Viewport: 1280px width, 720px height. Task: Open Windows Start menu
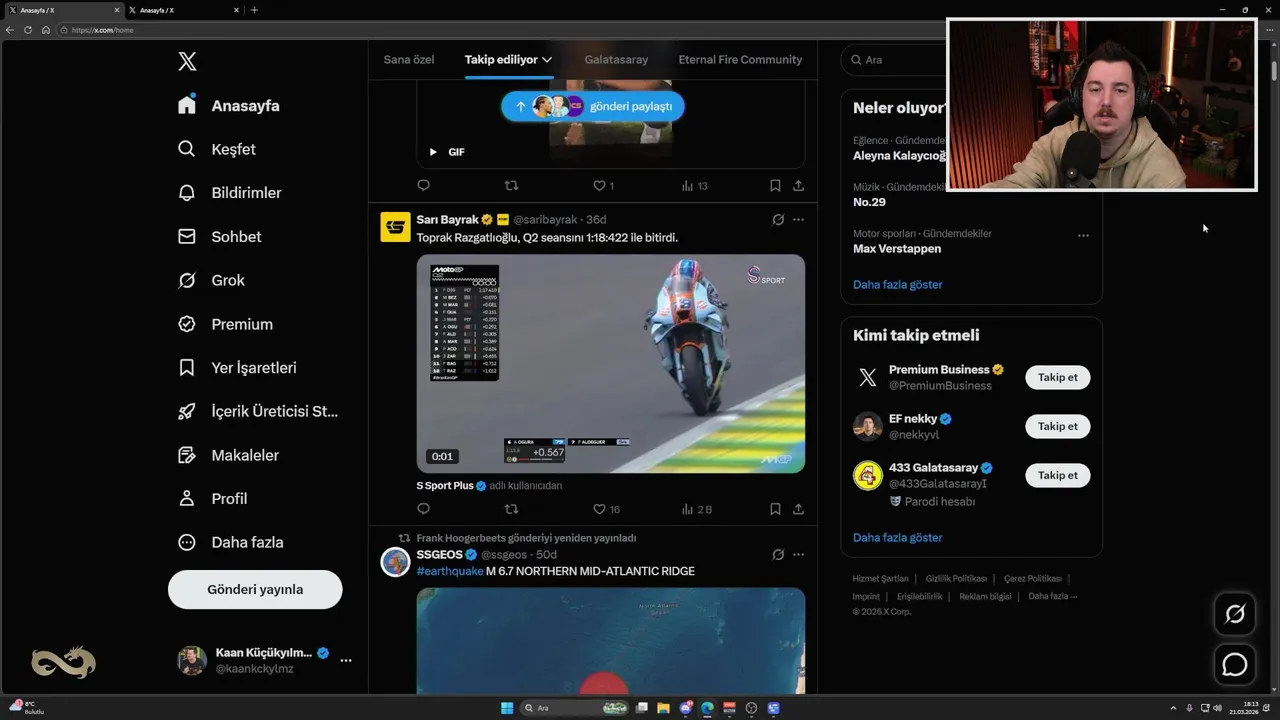[x=507, y=708]
